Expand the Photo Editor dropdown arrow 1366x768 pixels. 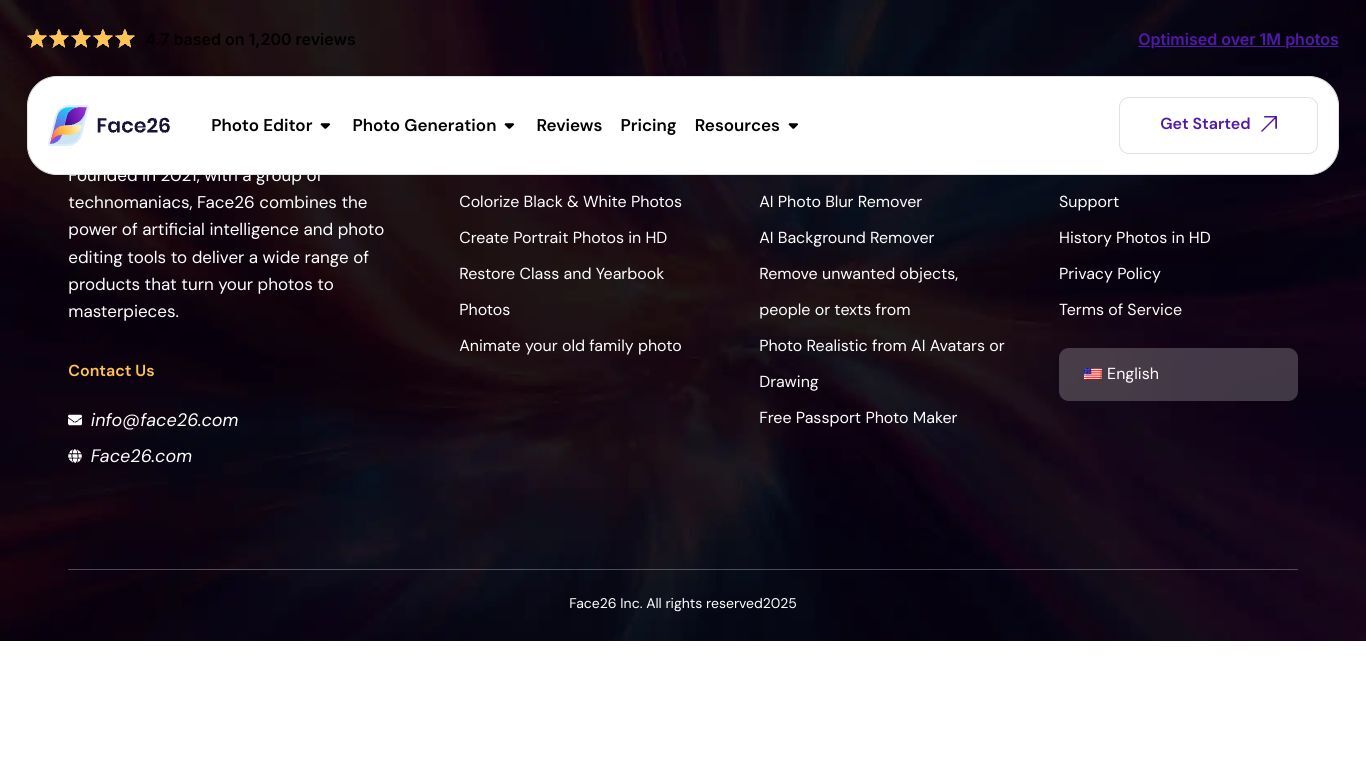[325, 126]
